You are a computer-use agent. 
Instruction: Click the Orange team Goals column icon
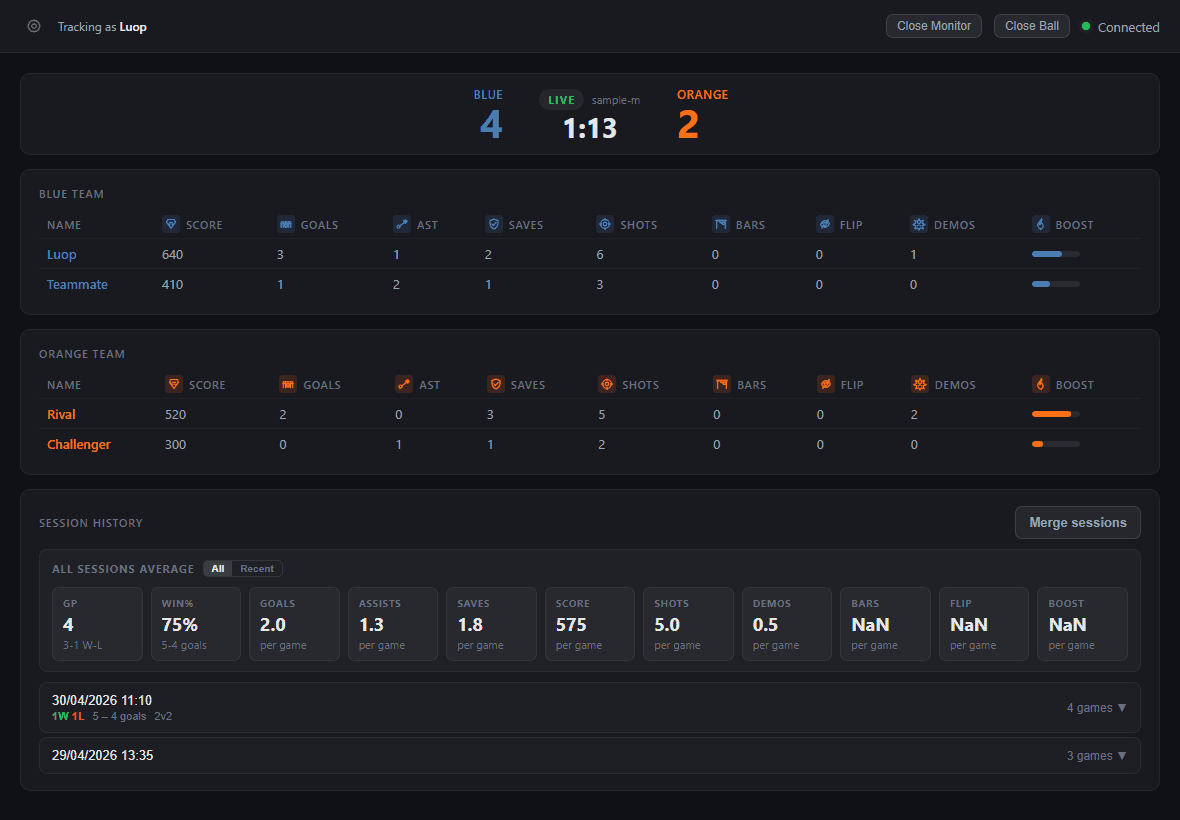[x=288, y=384]
